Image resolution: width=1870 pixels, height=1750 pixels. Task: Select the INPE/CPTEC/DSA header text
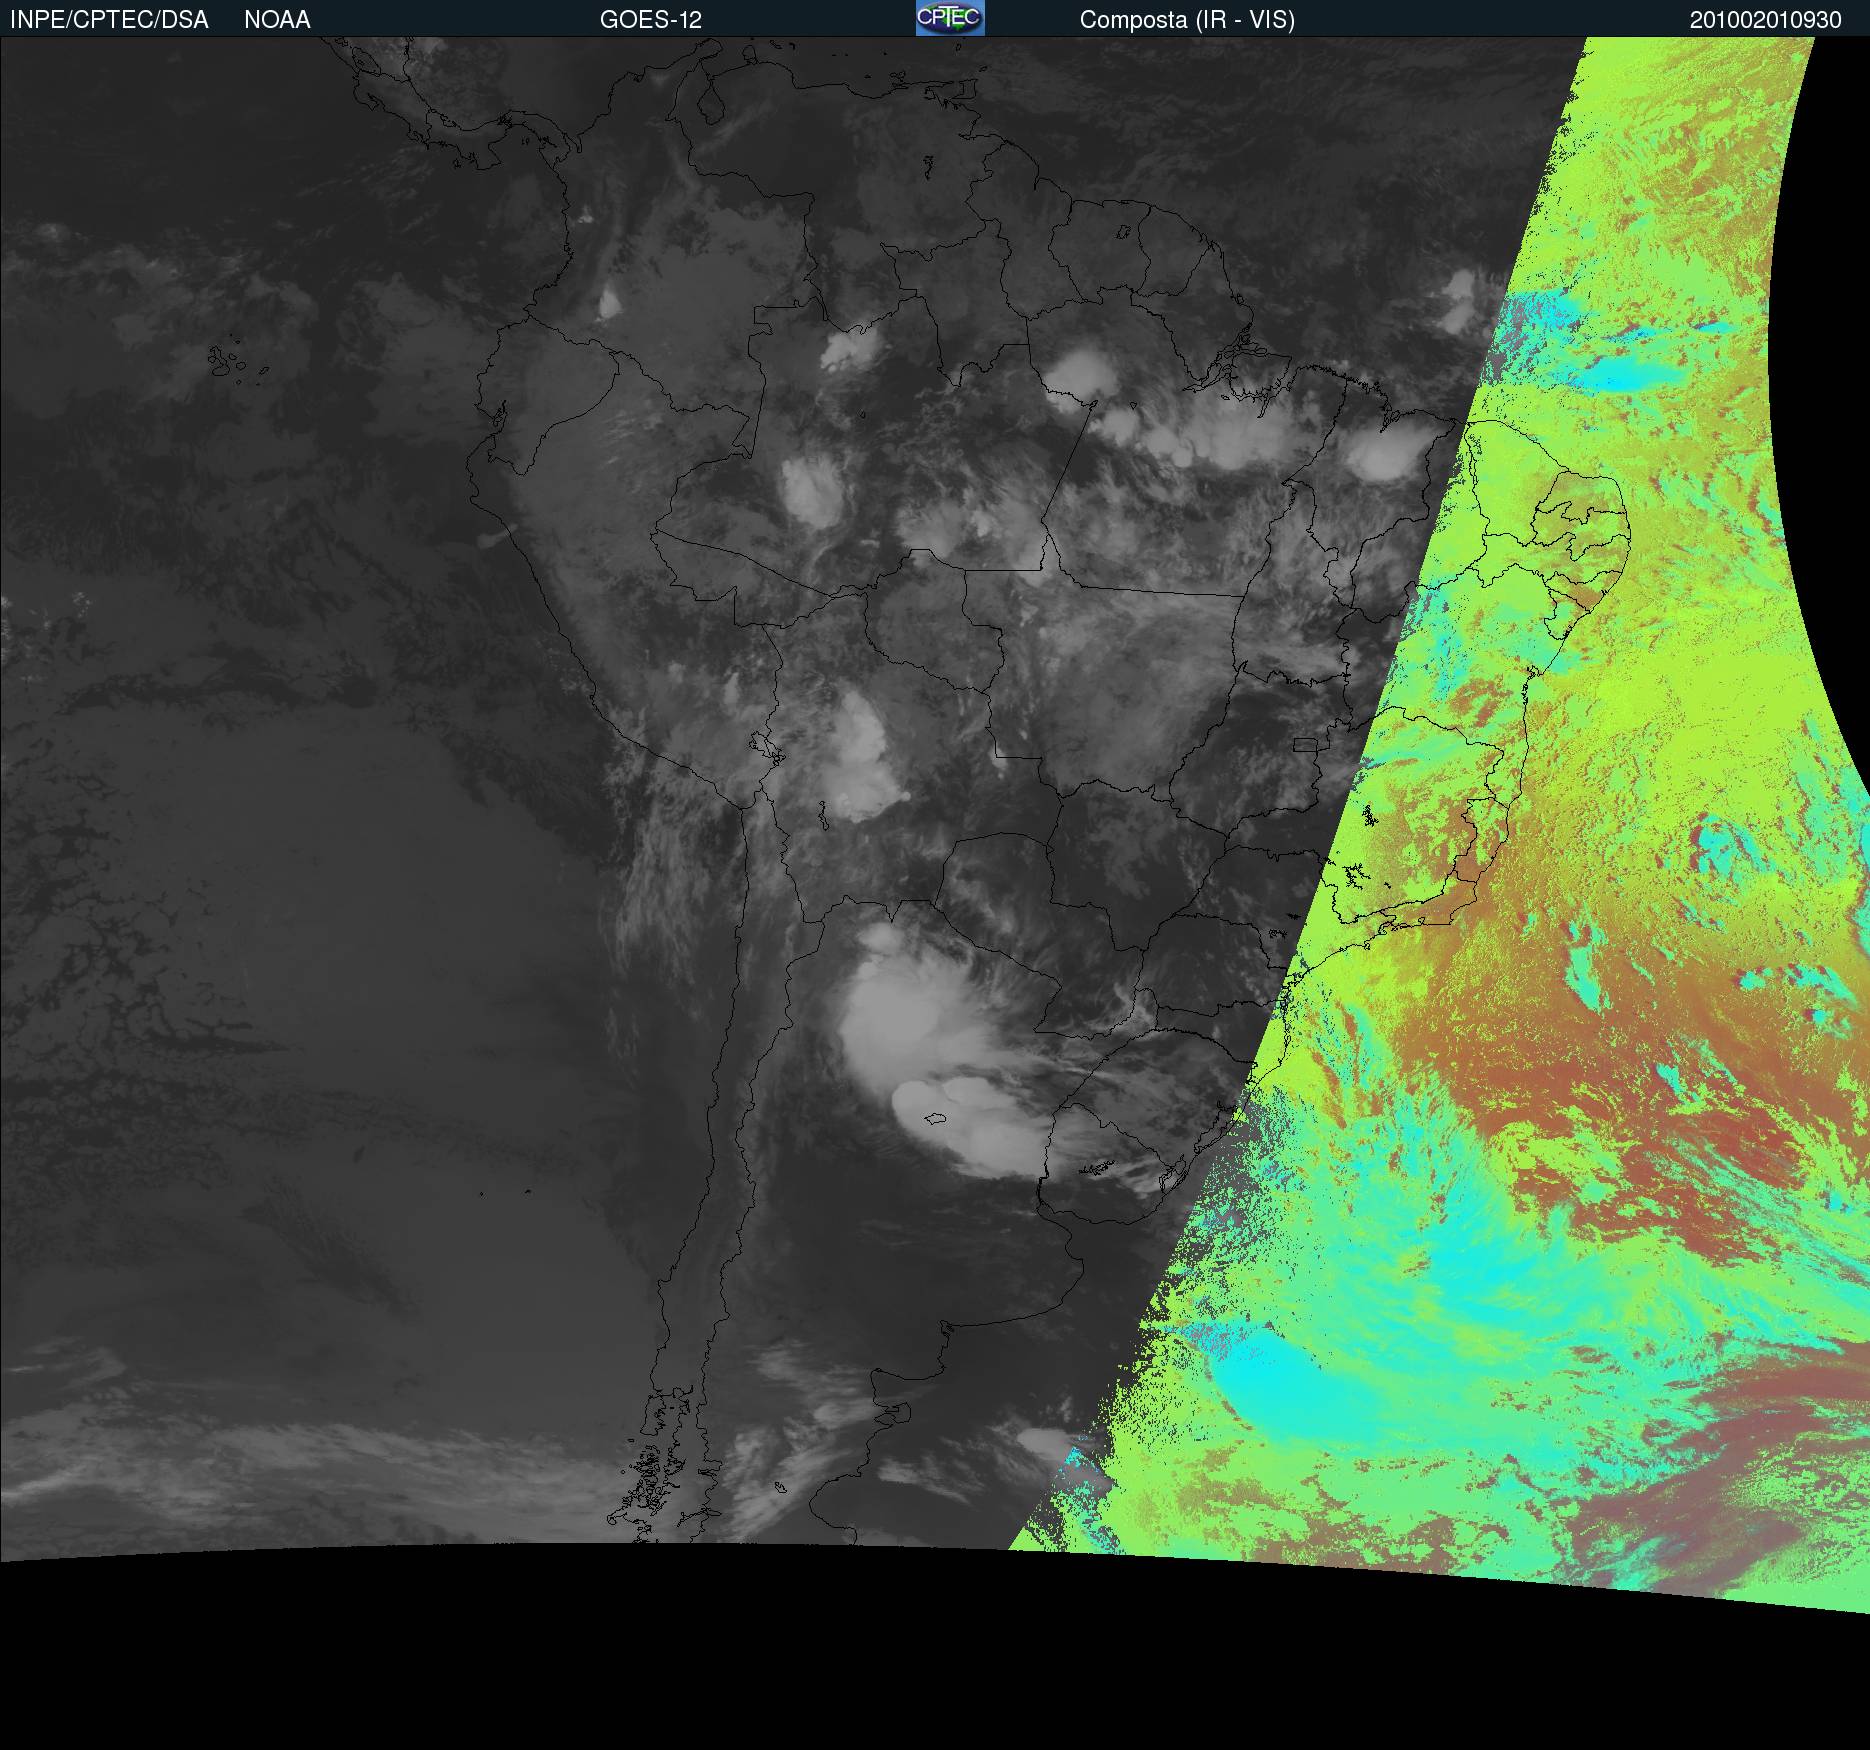pos(109,20)
